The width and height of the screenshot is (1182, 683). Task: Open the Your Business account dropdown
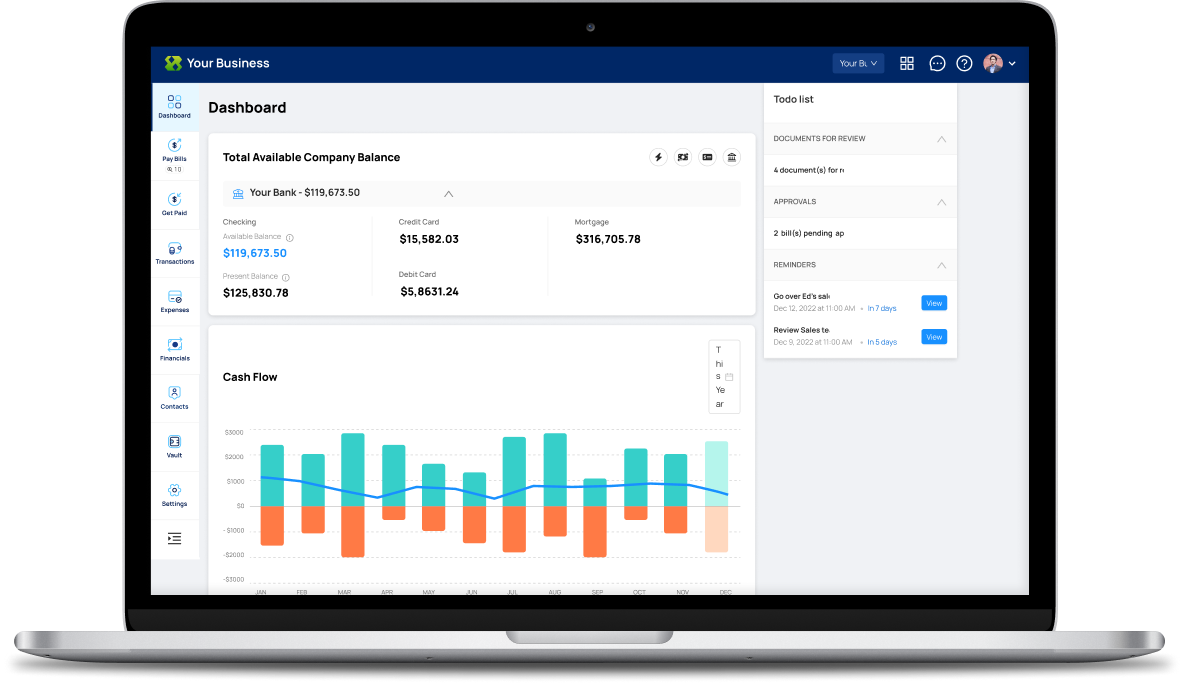pyautogui.click(x=858, y=63)
